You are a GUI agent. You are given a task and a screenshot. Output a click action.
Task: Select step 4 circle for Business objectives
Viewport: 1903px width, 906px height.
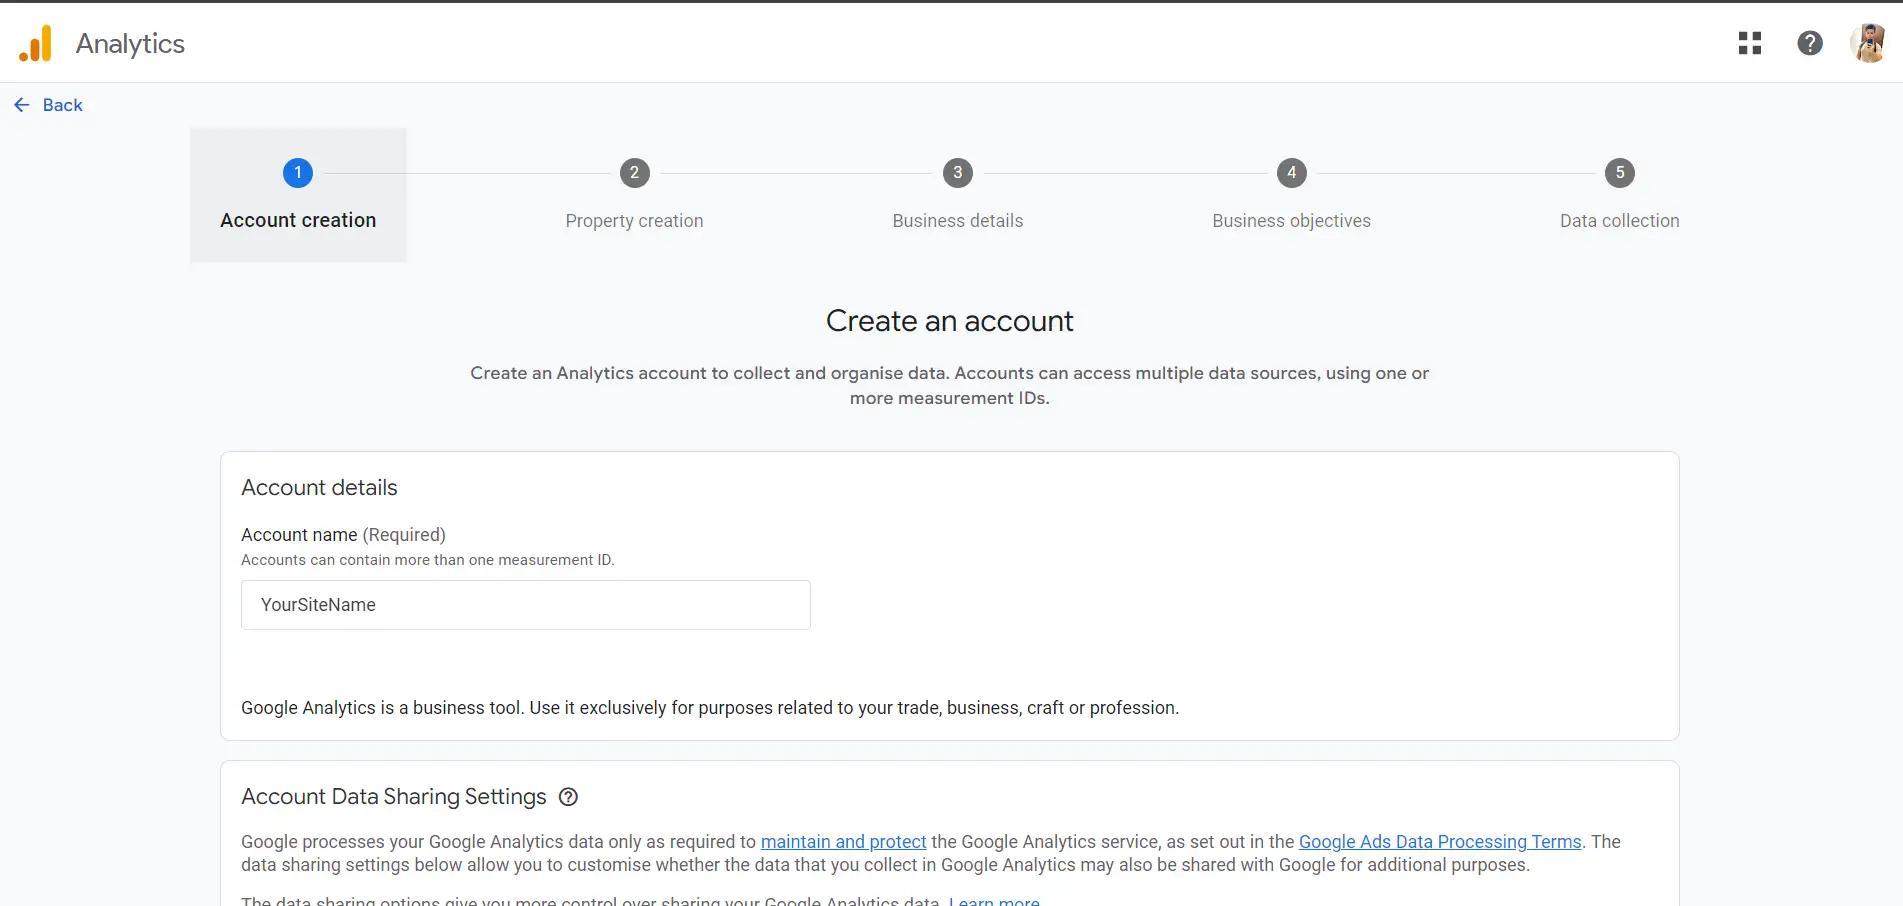click(x=1291, y=173)
